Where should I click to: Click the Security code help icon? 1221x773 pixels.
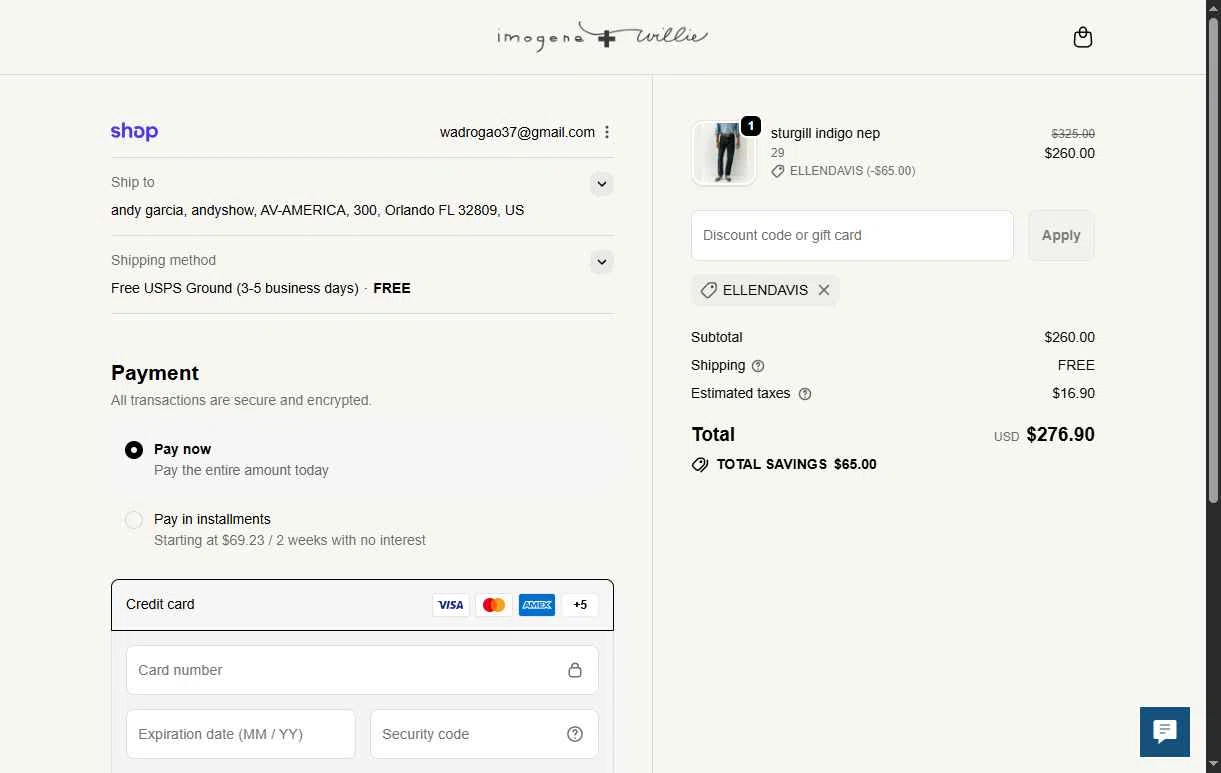[x=575, y=734]
